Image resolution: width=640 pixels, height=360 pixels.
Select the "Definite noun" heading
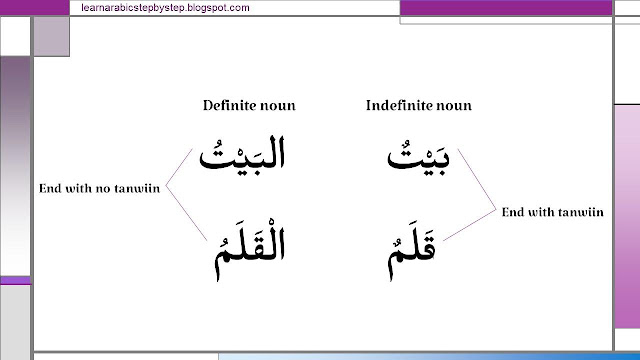point(249,106)
